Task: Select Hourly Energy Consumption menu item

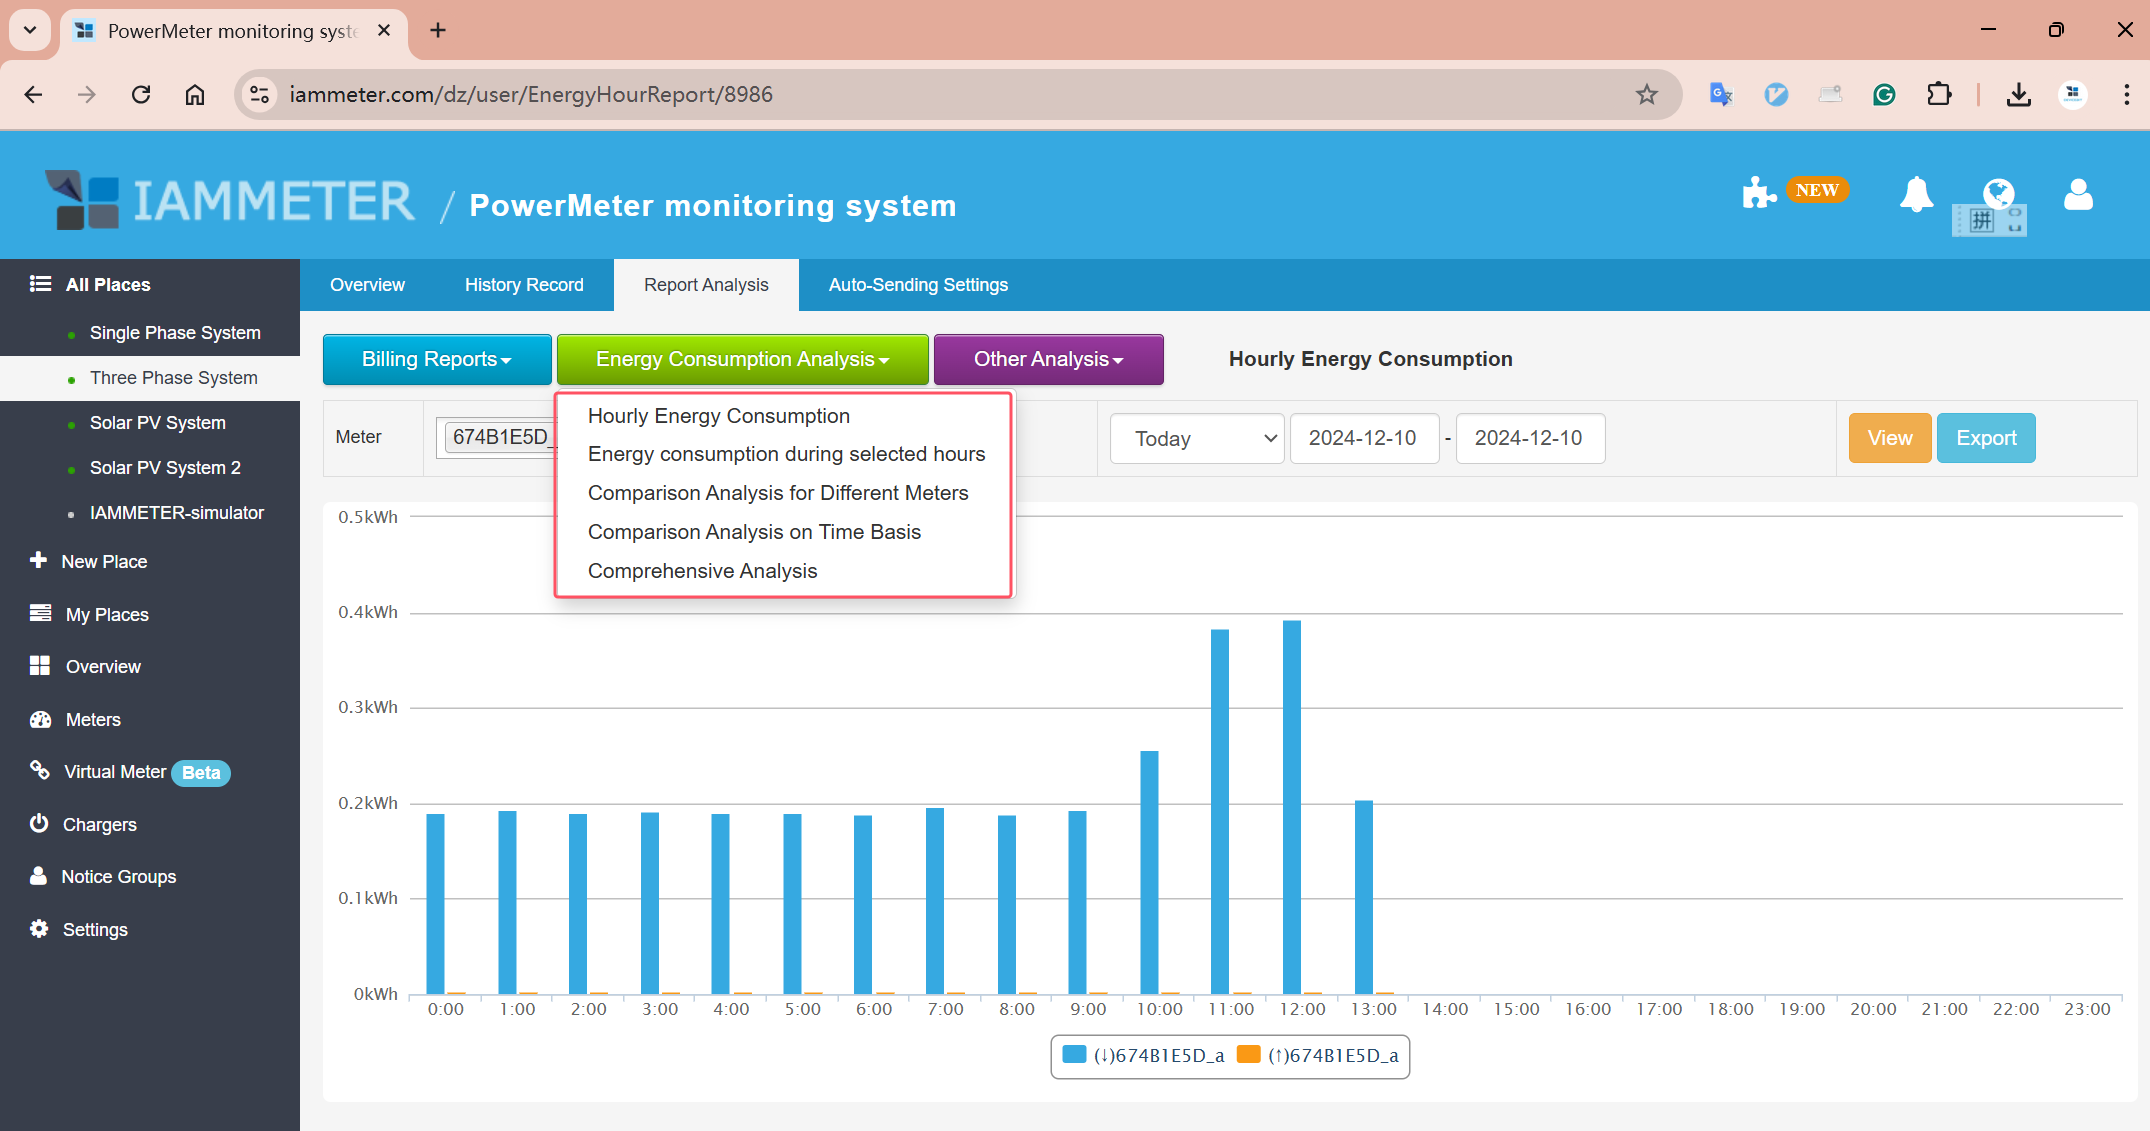Action: point(719,416)
